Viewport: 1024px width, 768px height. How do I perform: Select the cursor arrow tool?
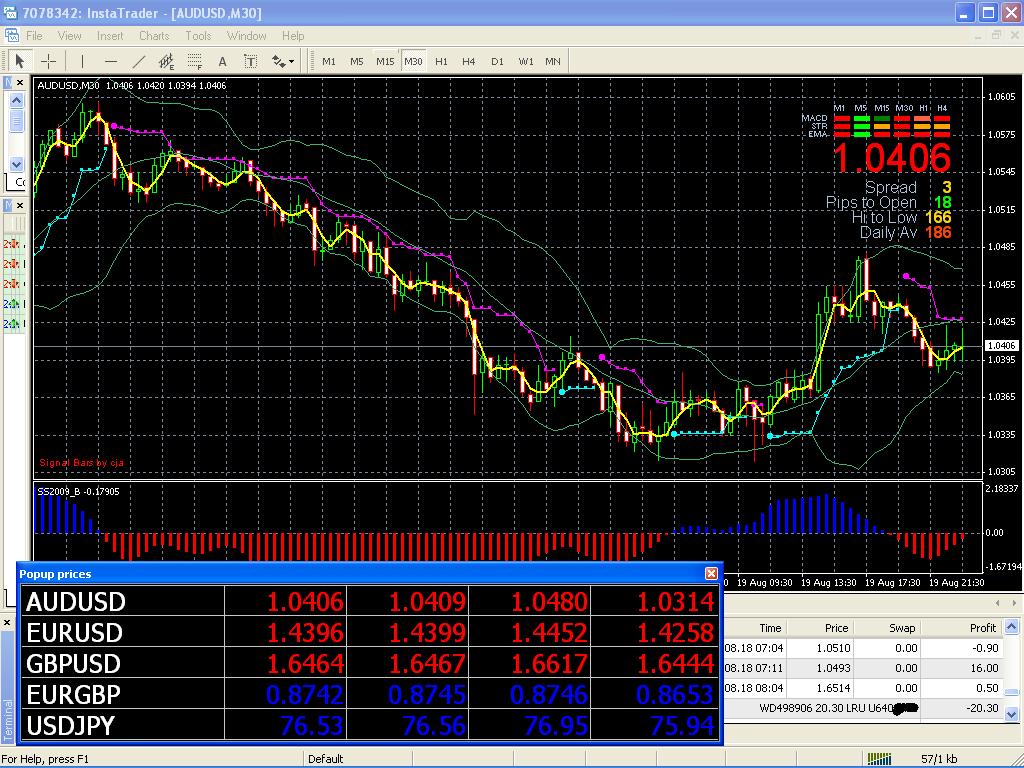(x=19, y=61)
